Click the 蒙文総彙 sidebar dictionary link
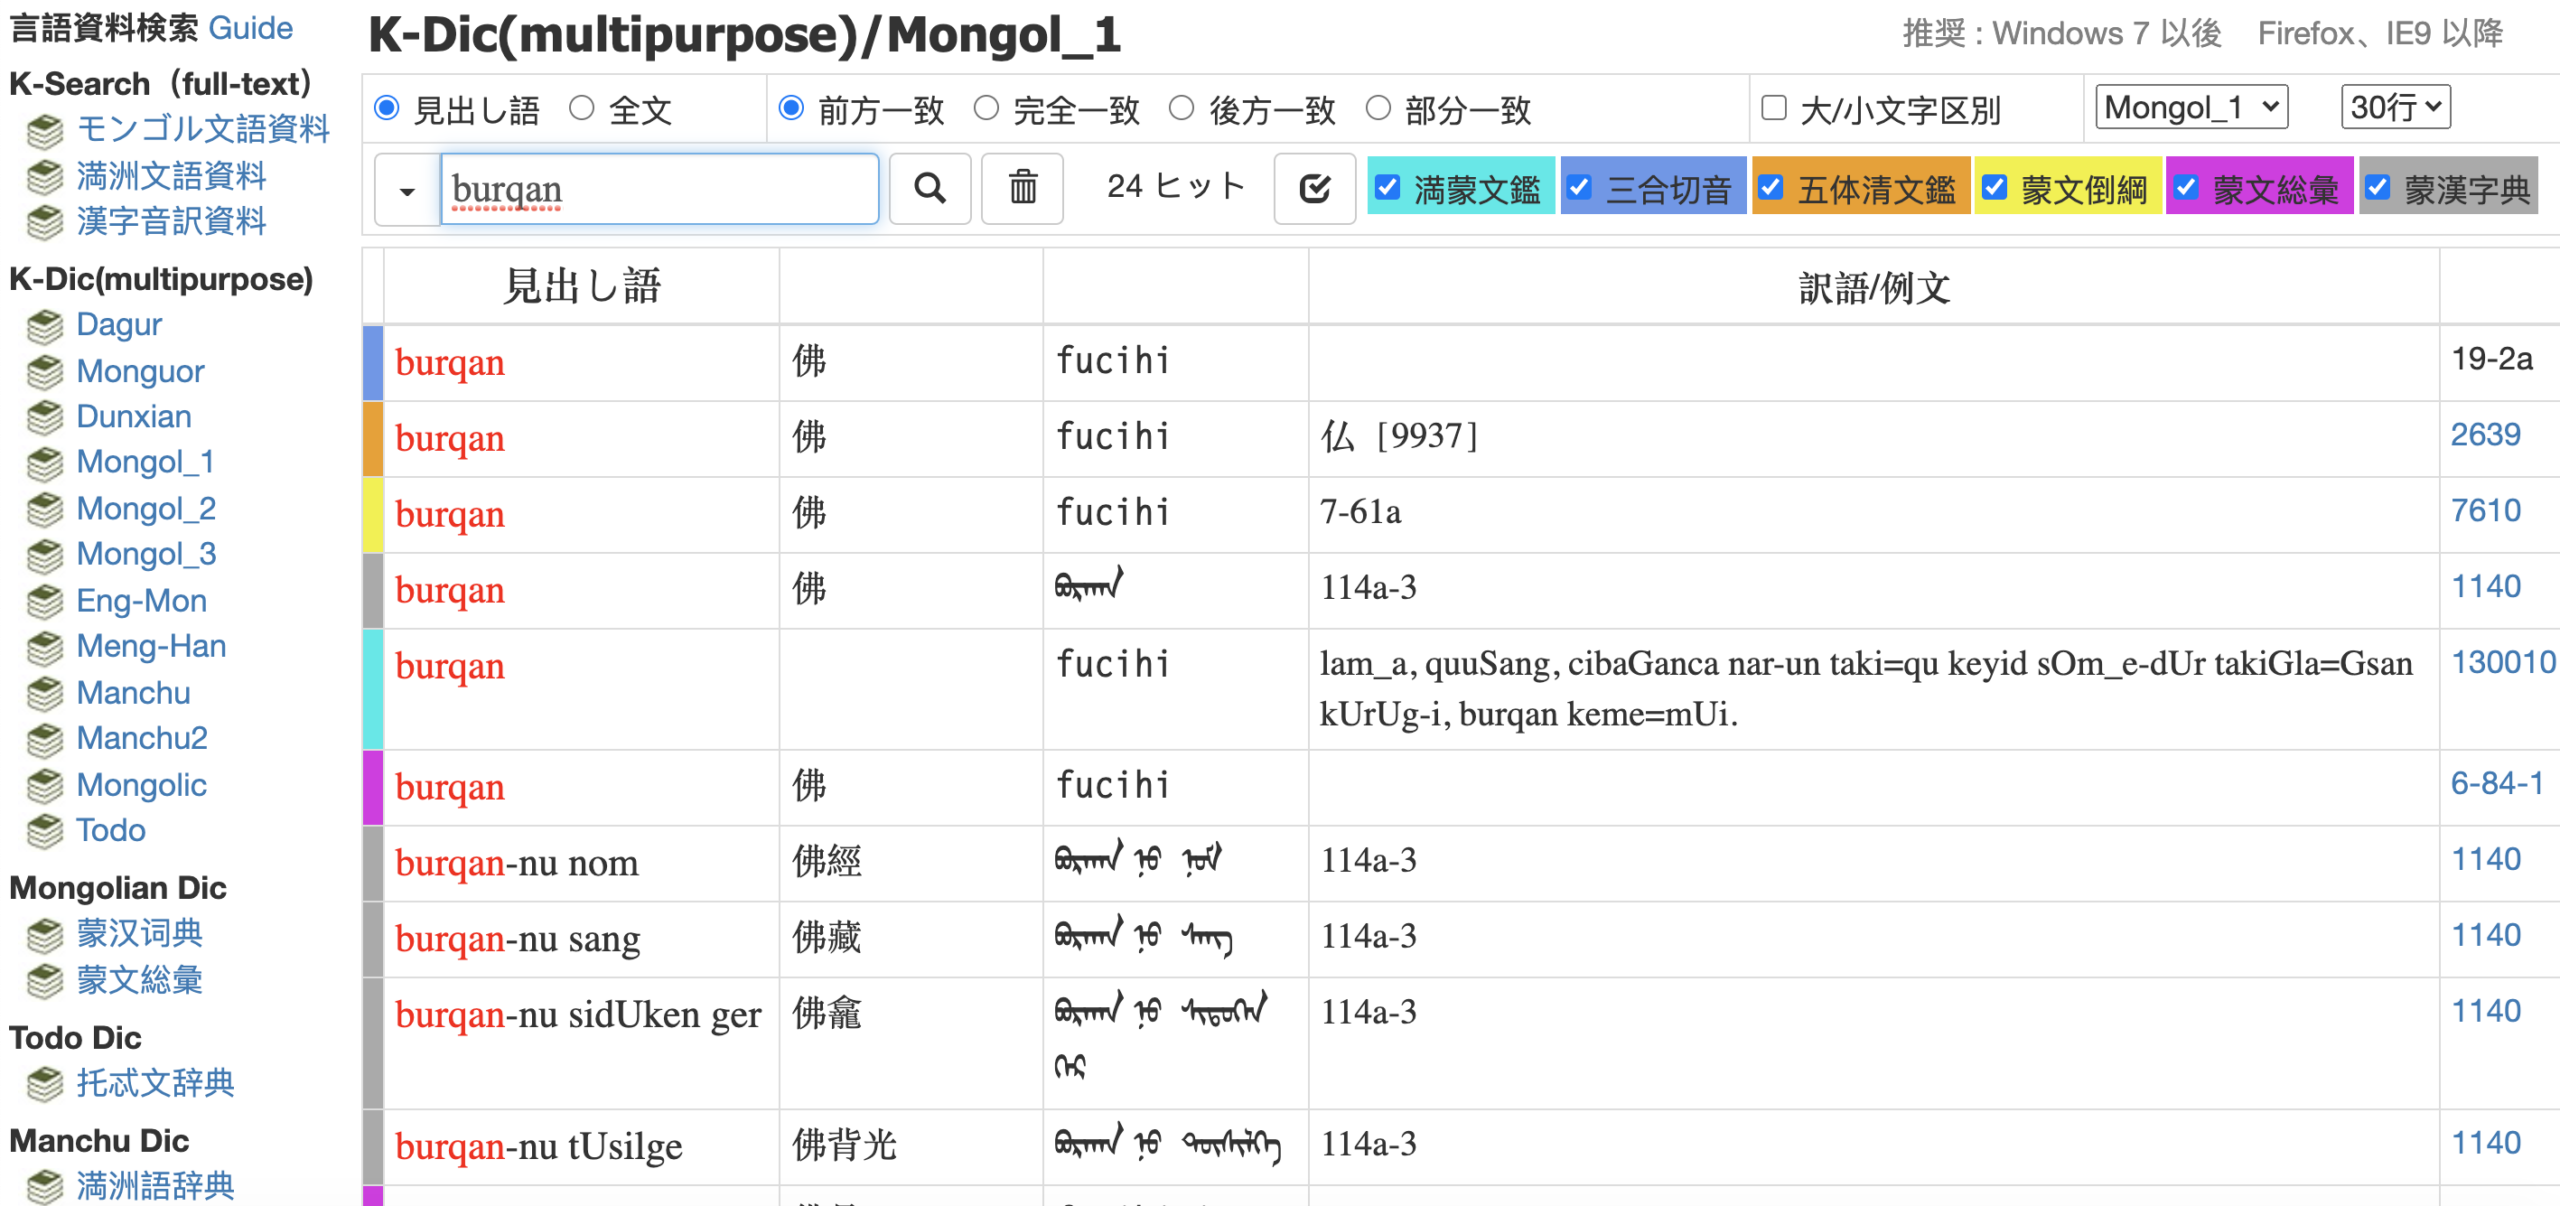 (x=140, y=981)
